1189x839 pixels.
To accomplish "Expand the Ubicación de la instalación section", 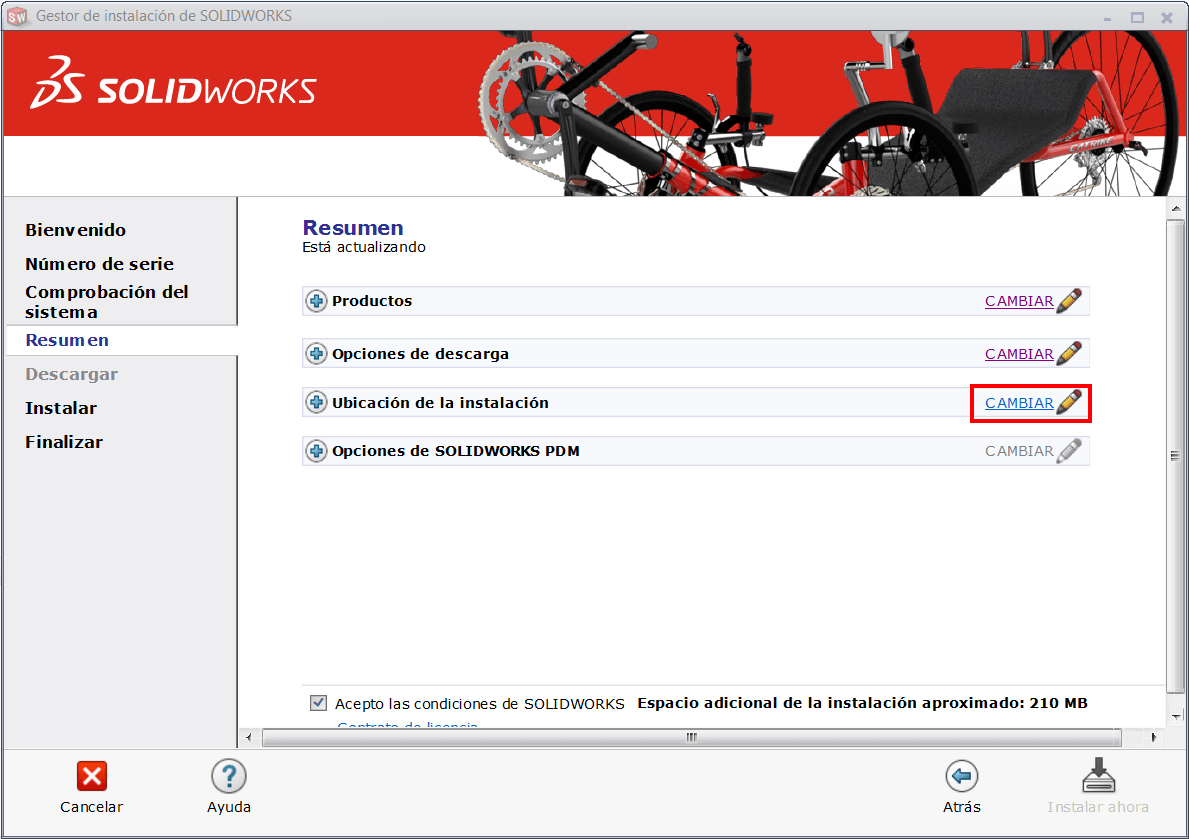I will tap(315, 402).
